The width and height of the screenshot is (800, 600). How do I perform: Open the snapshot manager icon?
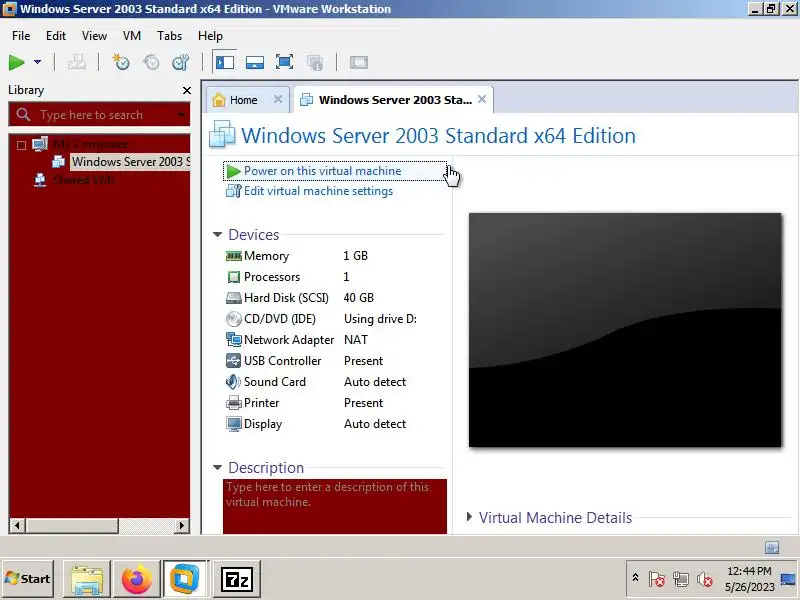(x=181, y=62)
